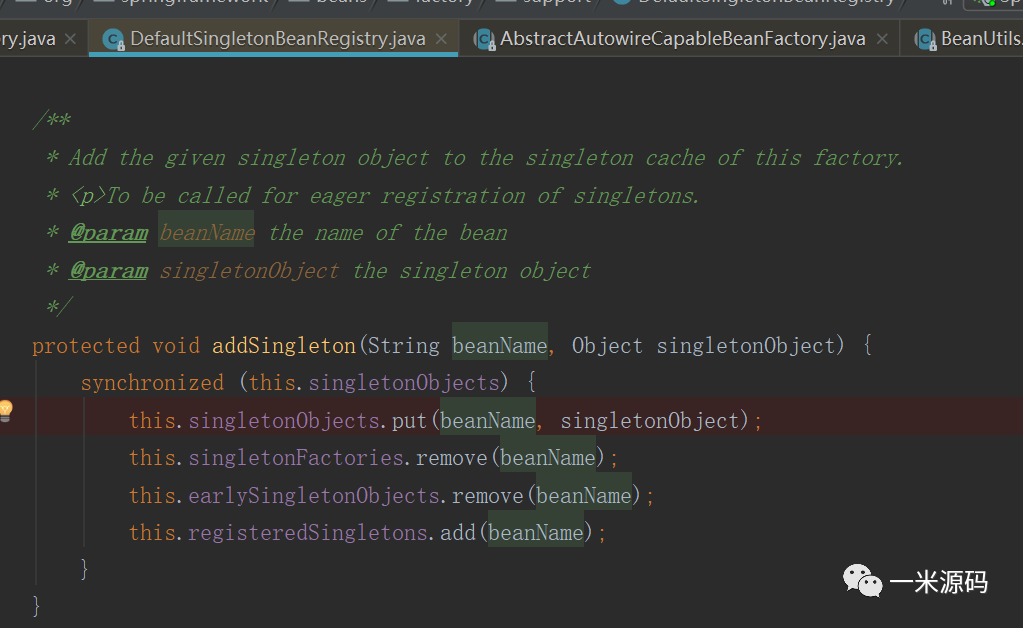
Task: Click the addSingleton method name
Action: coord(284,346)
